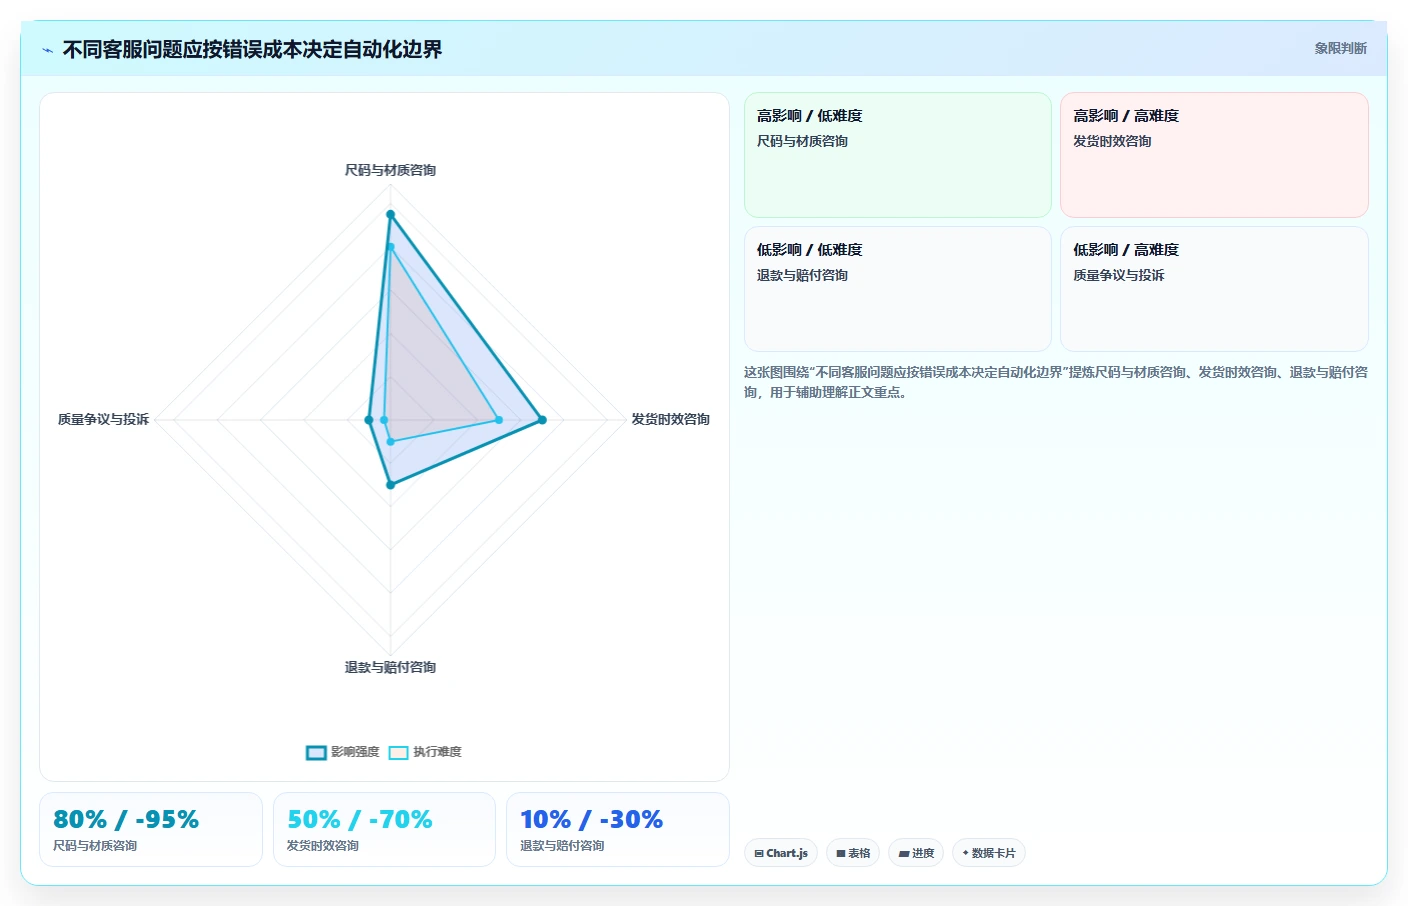Click the lightning icon beside the title
Screen dimensions: 1408x906
pyautogui.click(x=47, y=50)
